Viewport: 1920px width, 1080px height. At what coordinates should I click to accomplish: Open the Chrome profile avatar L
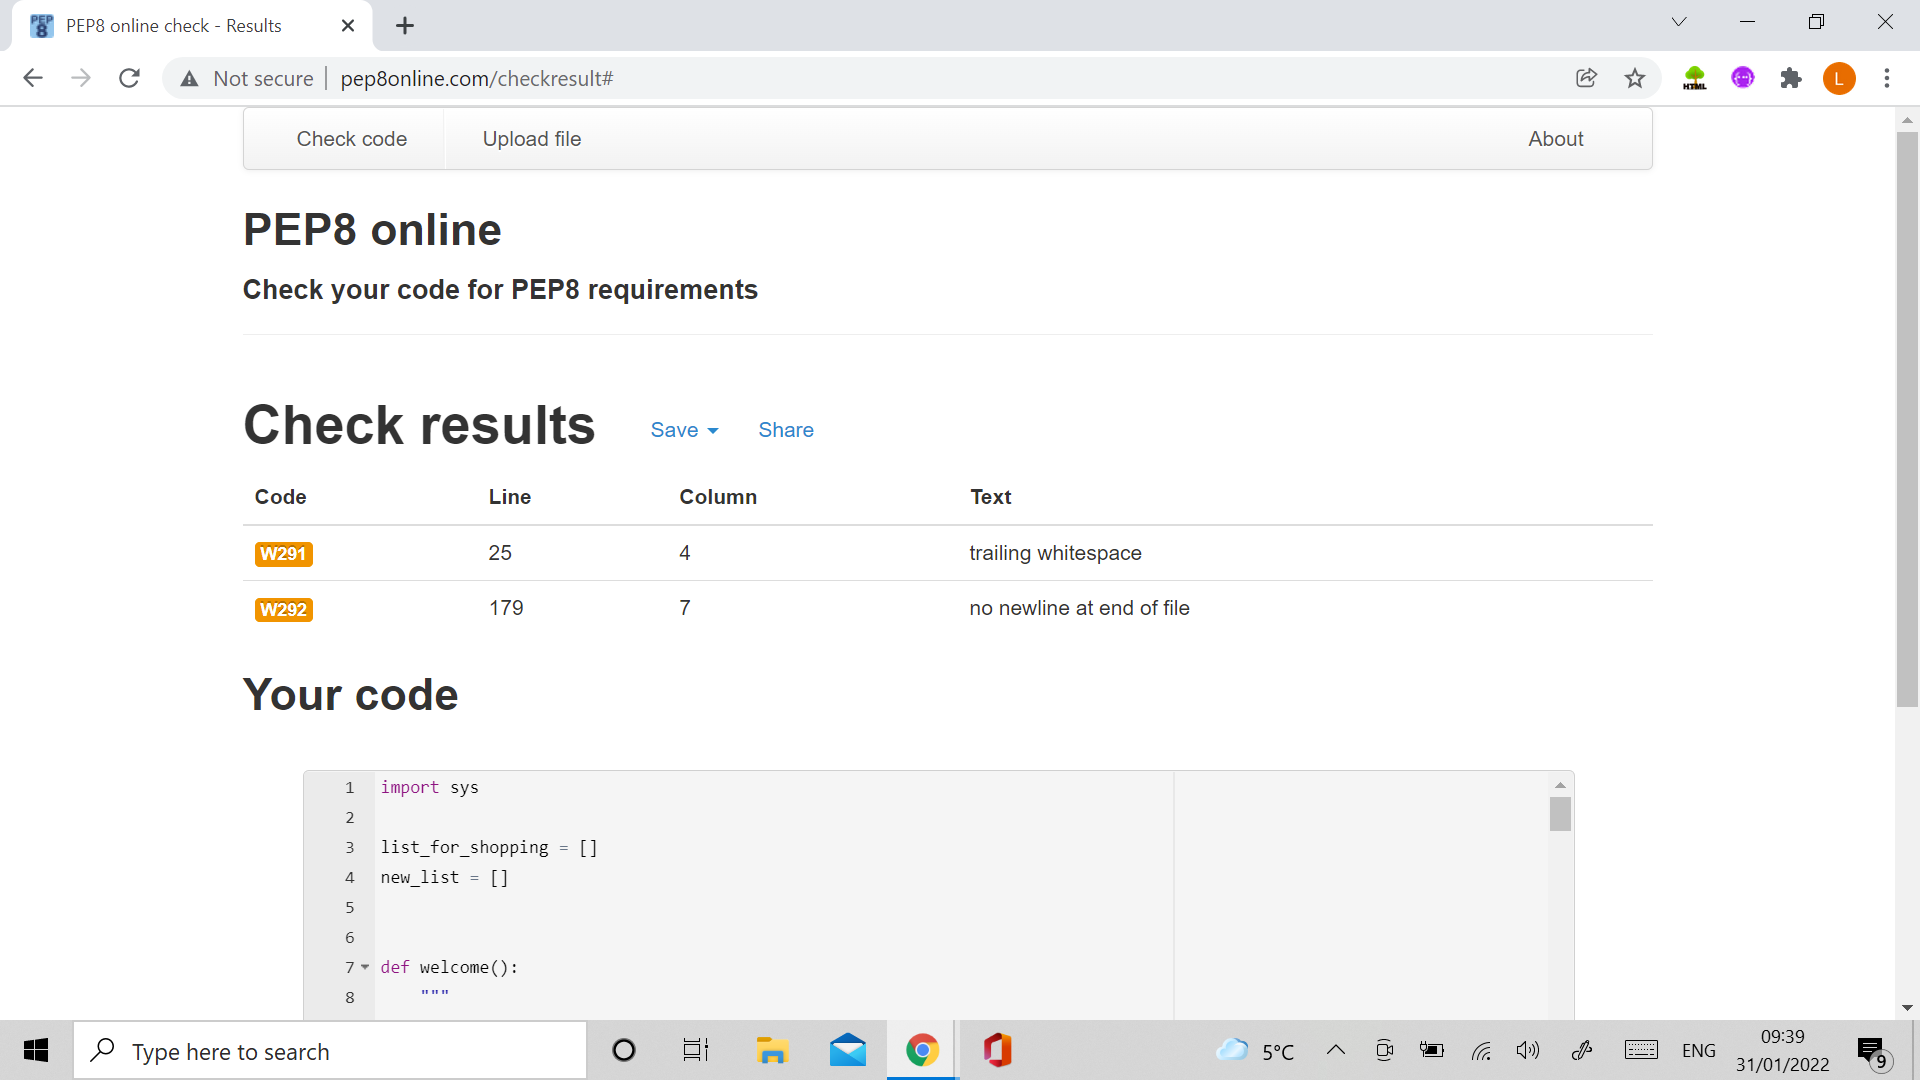click(x=1838, y=78)
